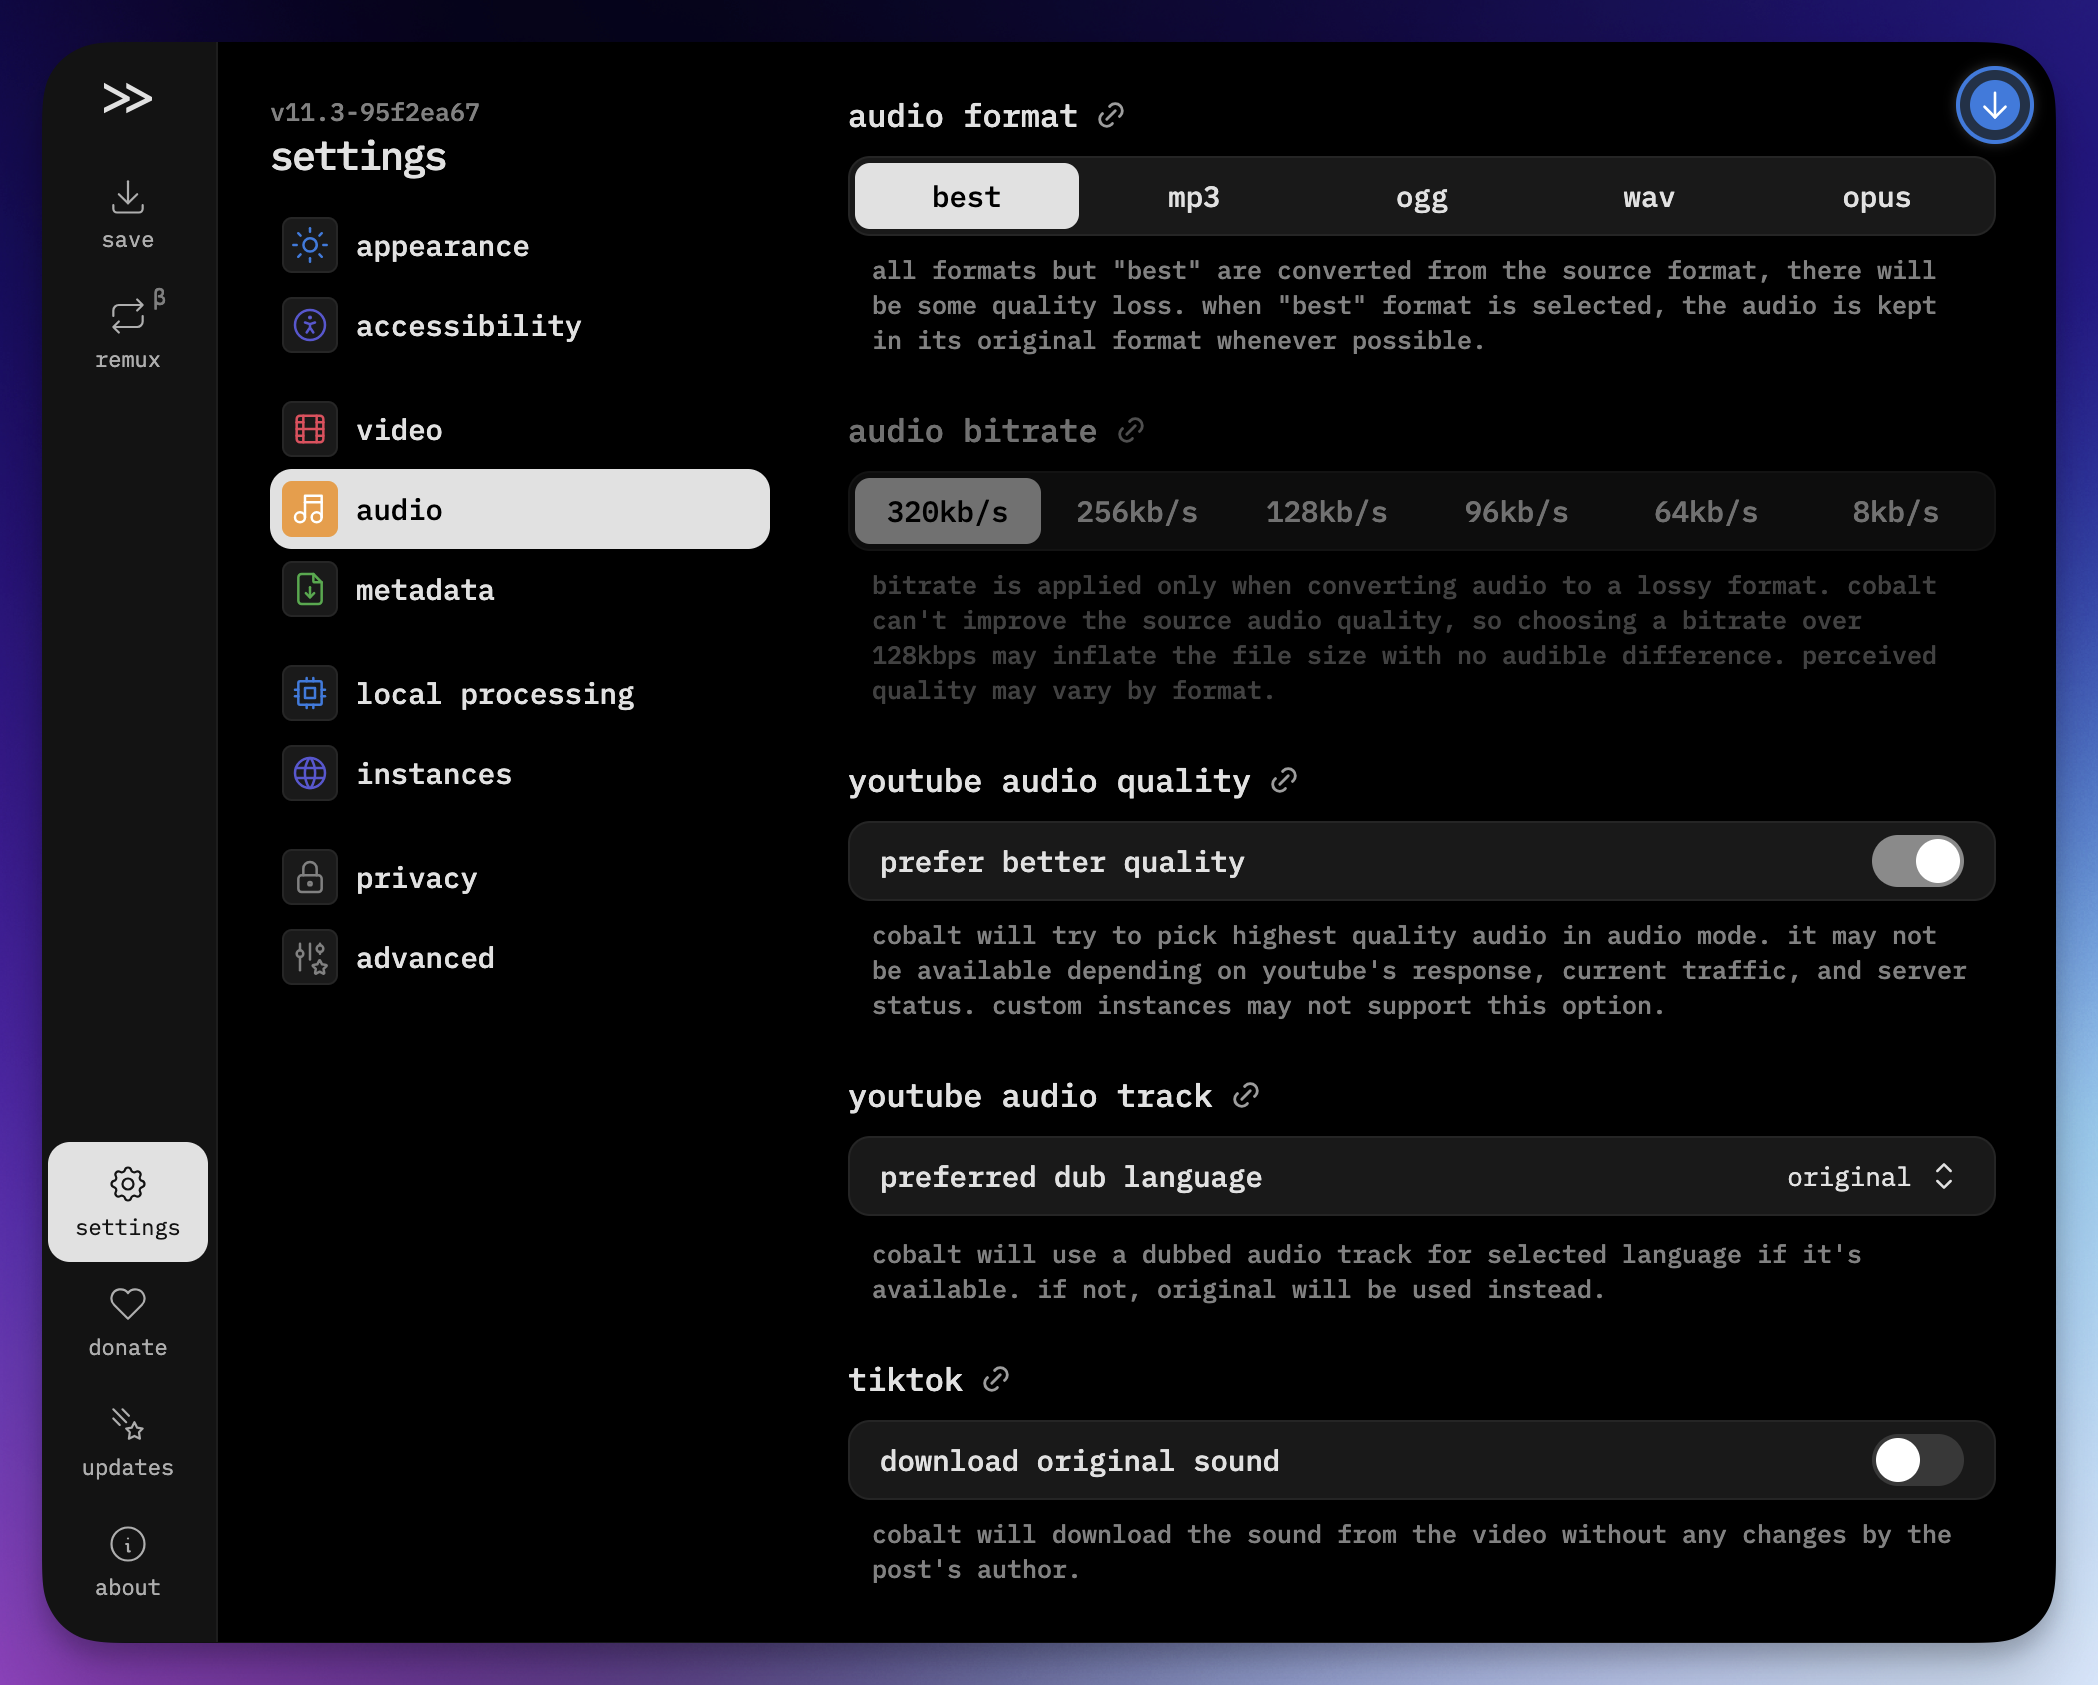
Task: Copy link icon beside audio format heading
Action: (x=1111, y=116)
